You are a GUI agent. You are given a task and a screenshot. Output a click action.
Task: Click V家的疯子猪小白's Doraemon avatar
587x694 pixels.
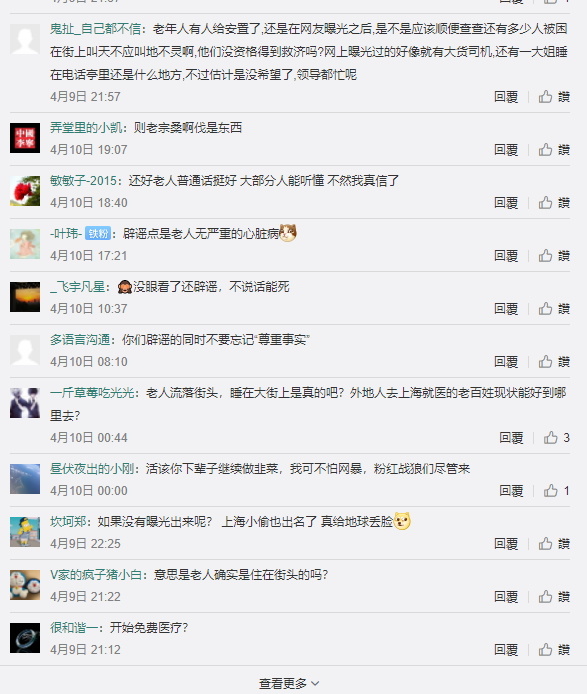[x=25, y=585]
